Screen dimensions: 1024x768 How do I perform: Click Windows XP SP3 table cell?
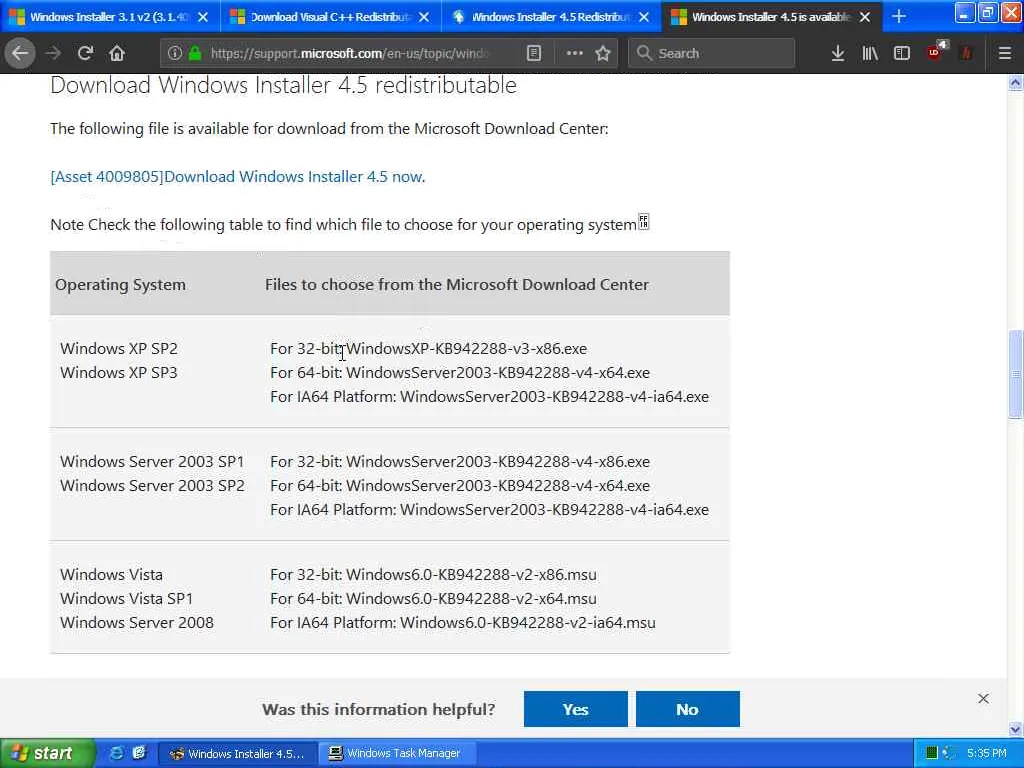[x=119, y=373]
